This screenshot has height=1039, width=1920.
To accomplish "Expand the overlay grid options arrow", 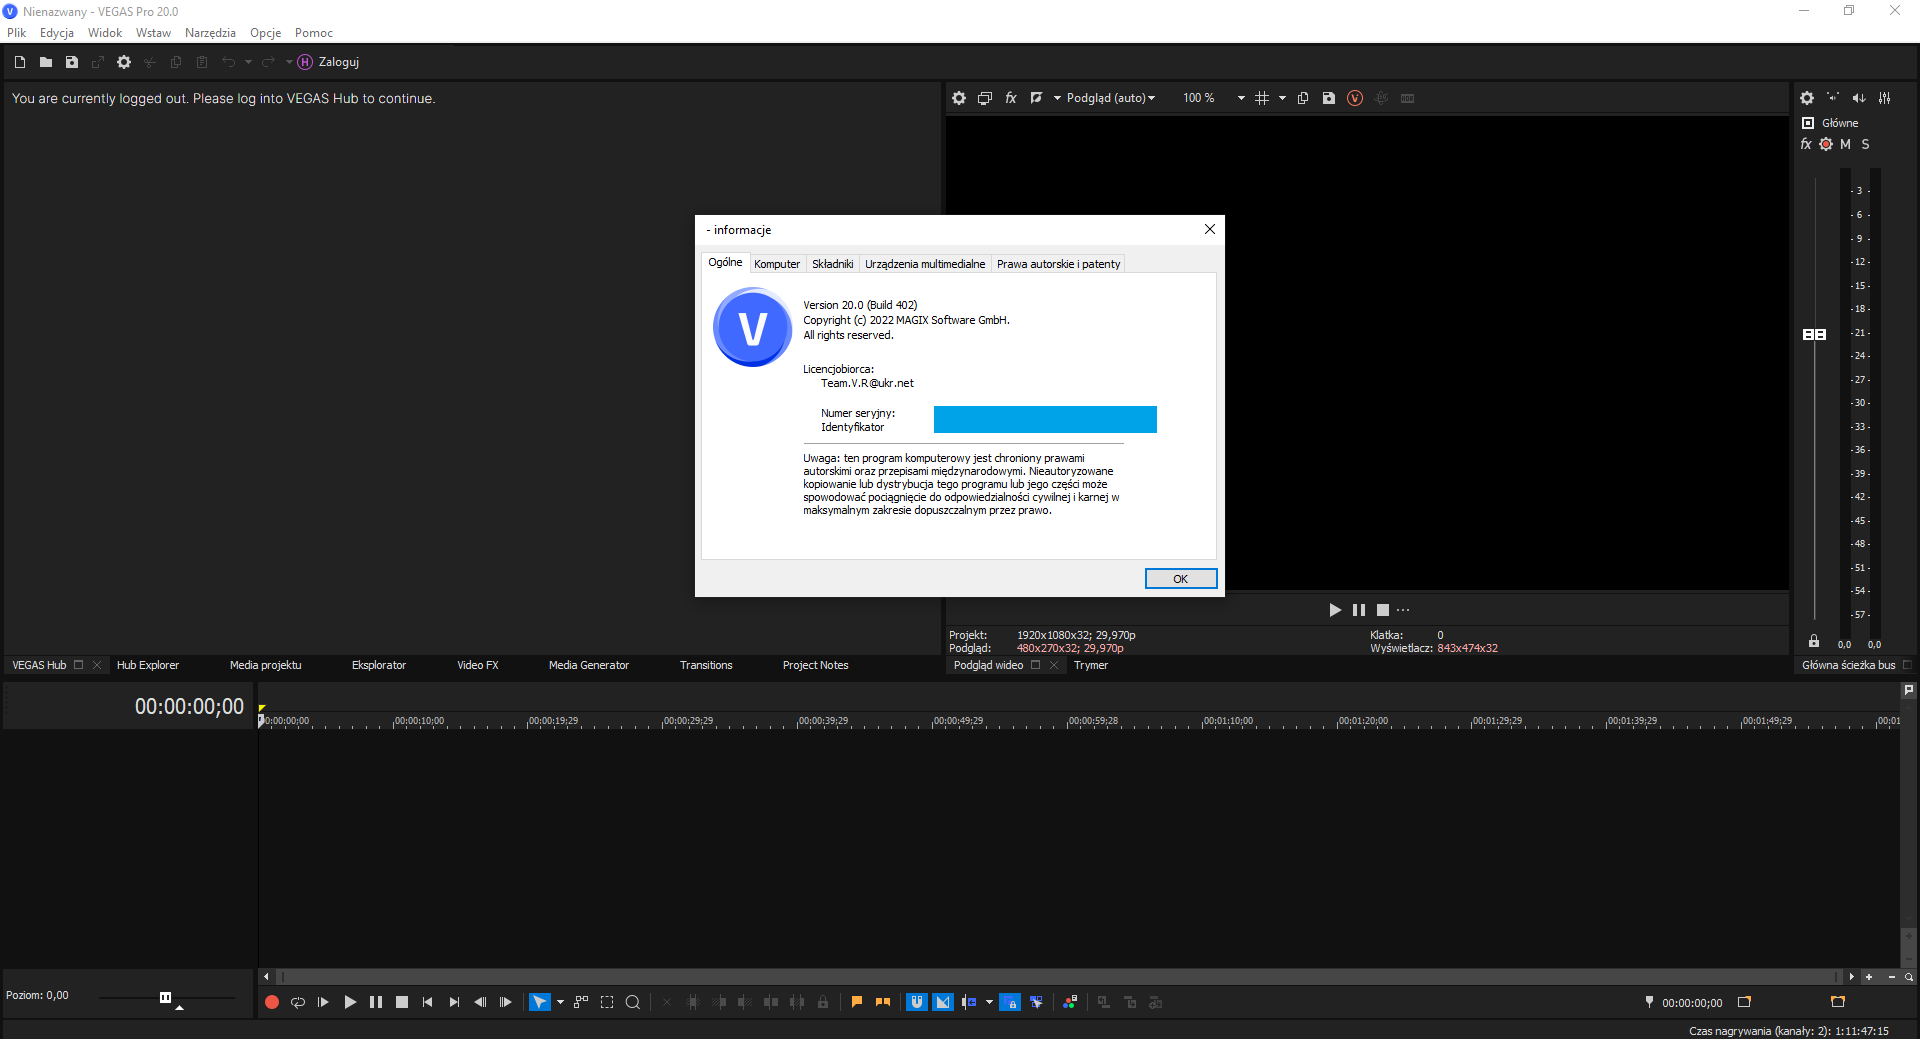I will (x=1282, y=98).
